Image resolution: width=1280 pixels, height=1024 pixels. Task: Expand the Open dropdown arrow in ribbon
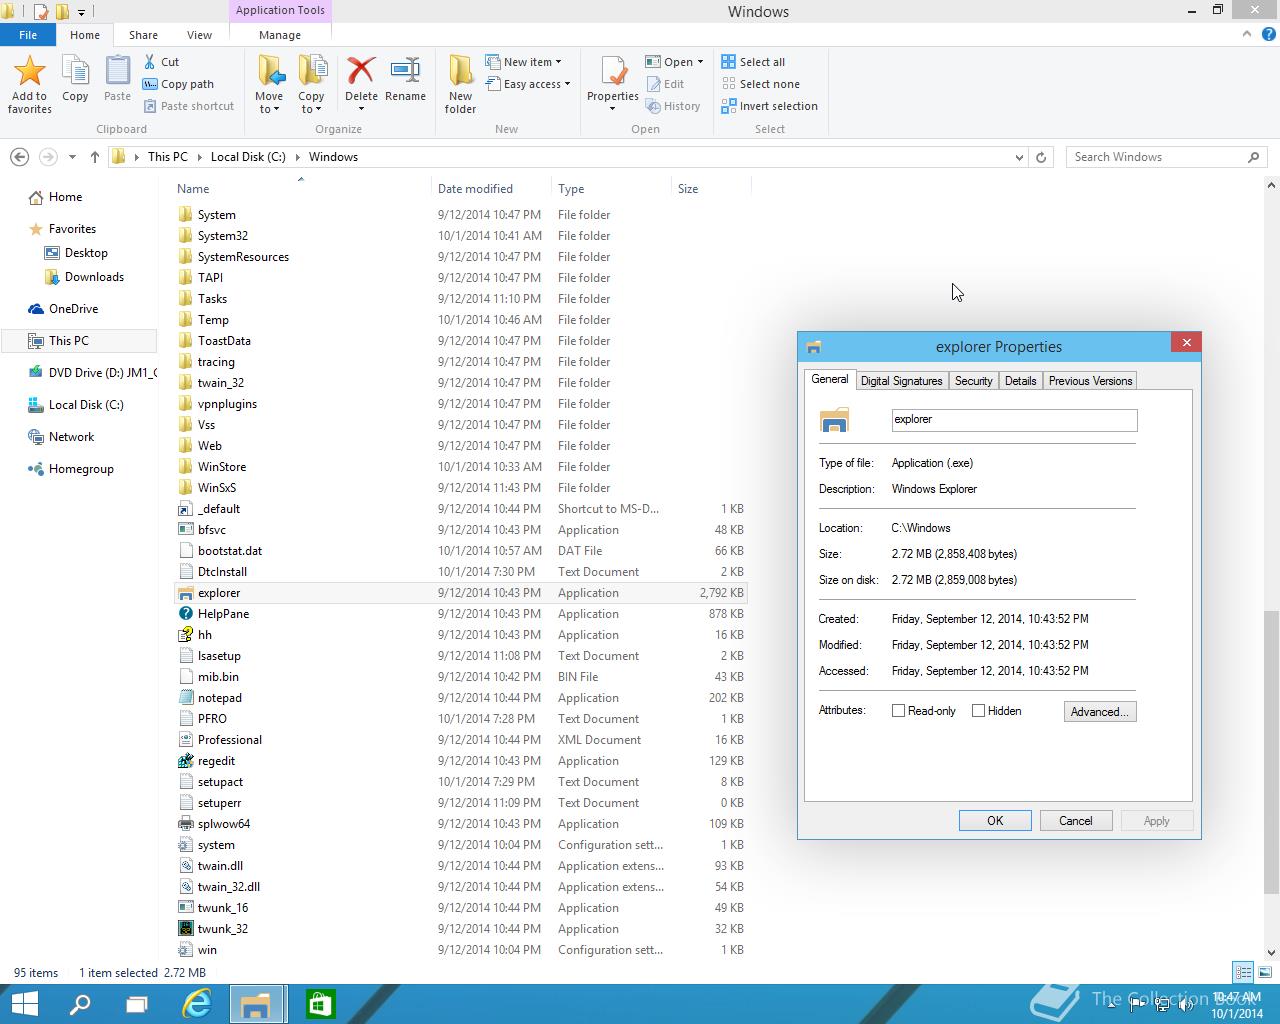tap(700, 62)
